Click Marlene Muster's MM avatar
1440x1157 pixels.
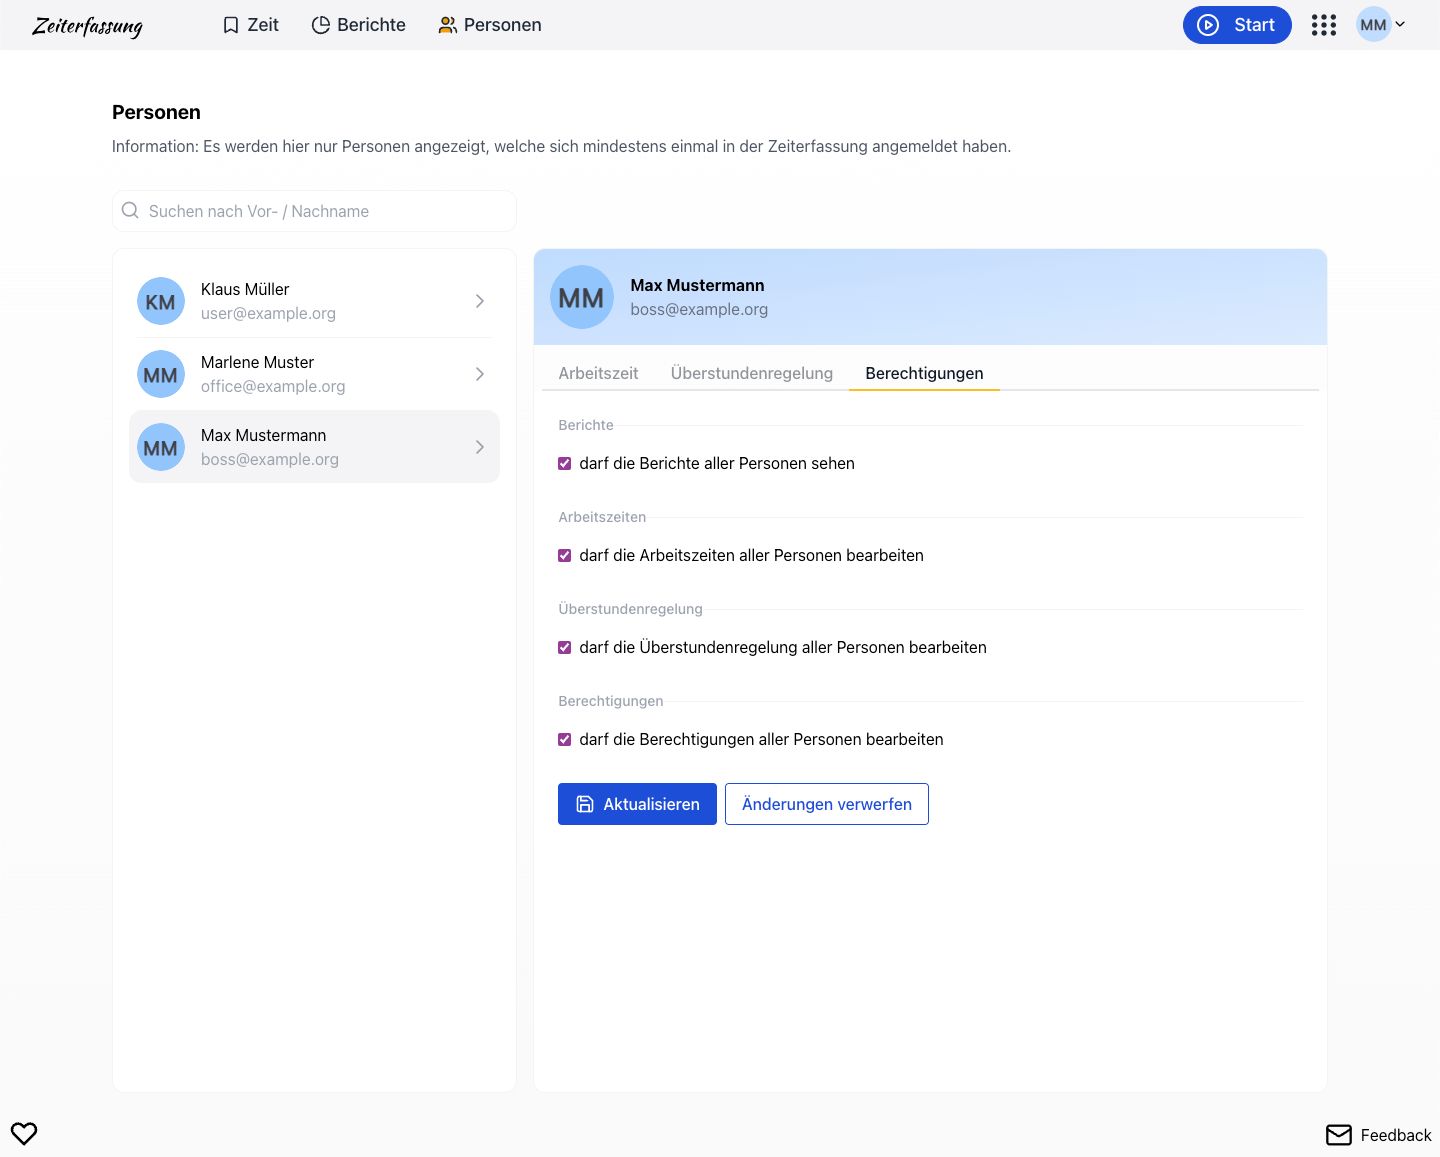(160, 374)
